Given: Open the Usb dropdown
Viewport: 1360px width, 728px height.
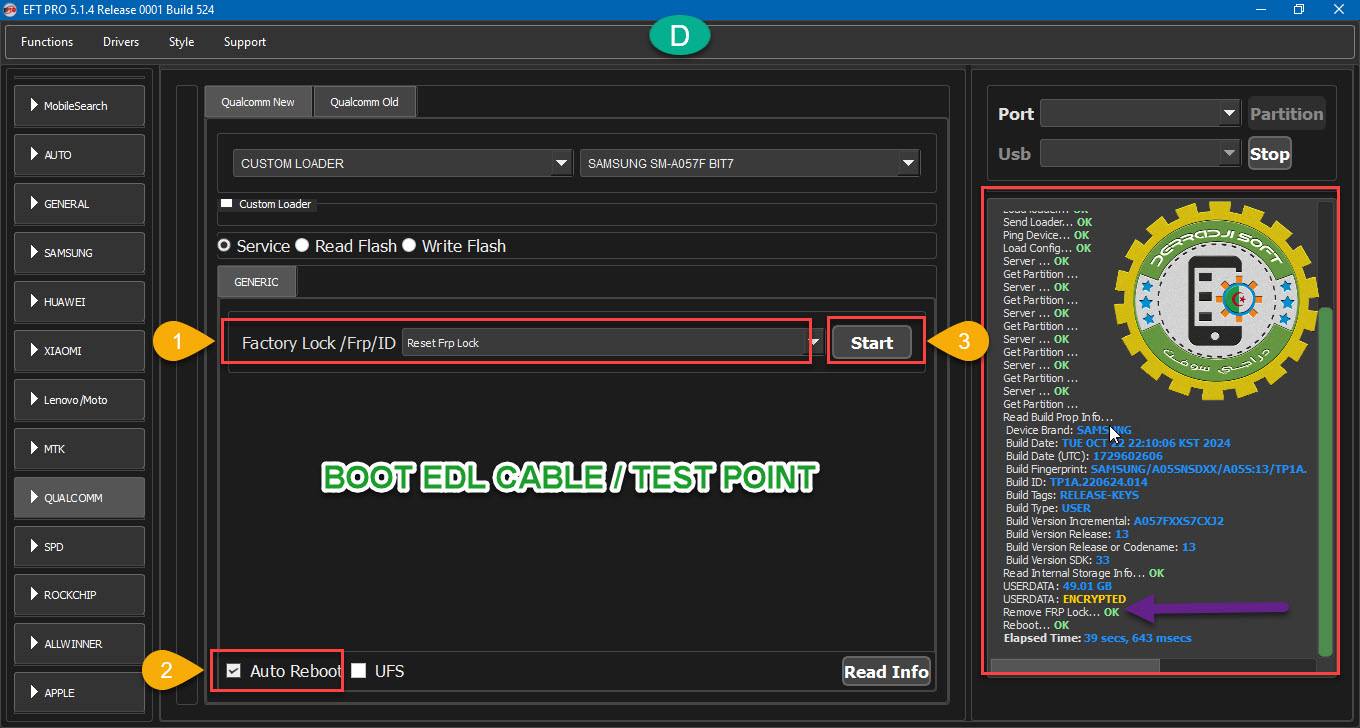Looking at the screenshot, I should [x=1140, y=154].
